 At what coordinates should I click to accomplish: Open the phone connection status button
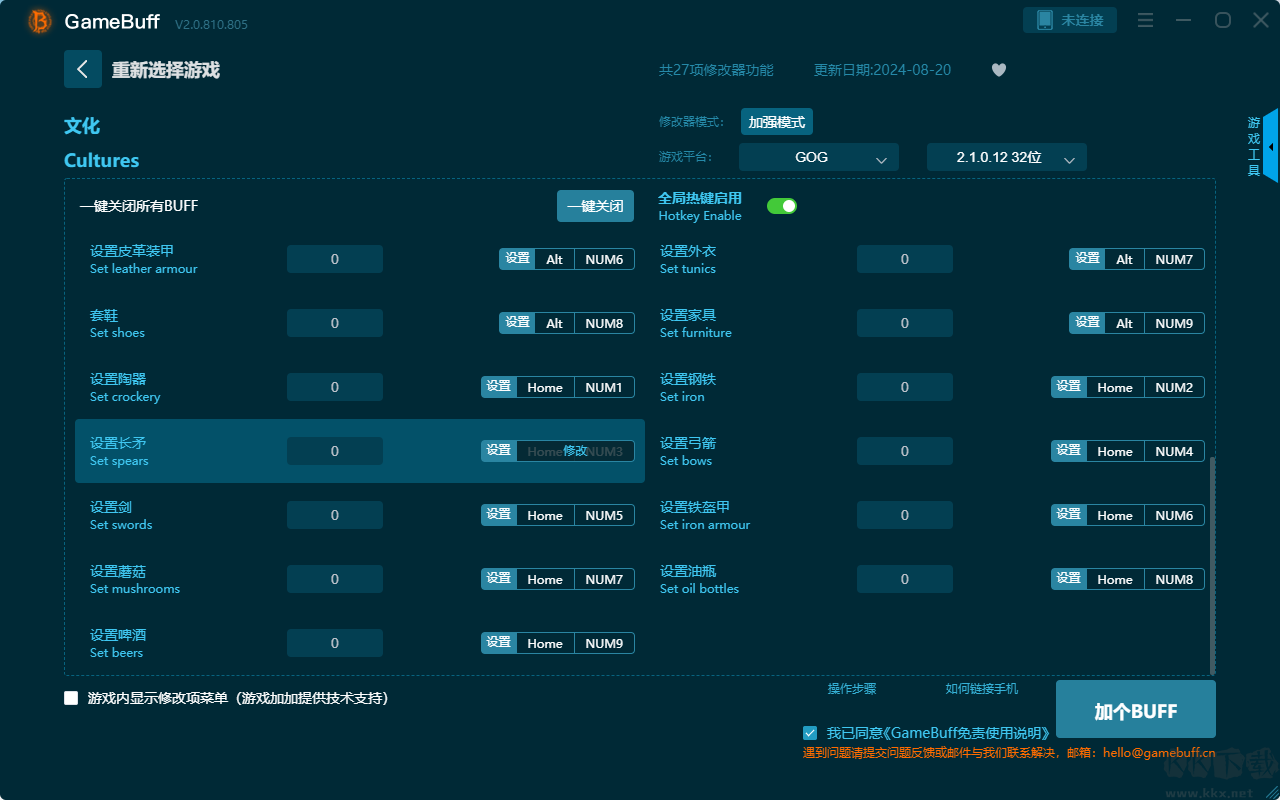(1070, 20)
